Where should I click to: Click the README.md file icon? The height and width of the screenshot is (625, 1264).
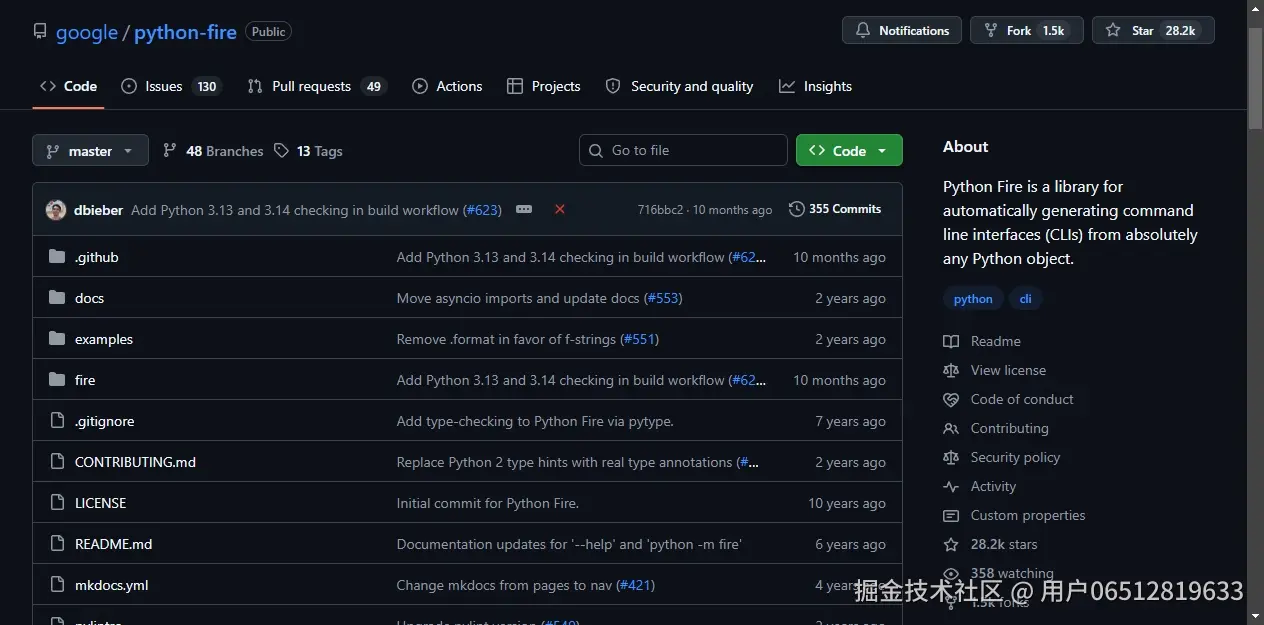[x=57, y=544]
